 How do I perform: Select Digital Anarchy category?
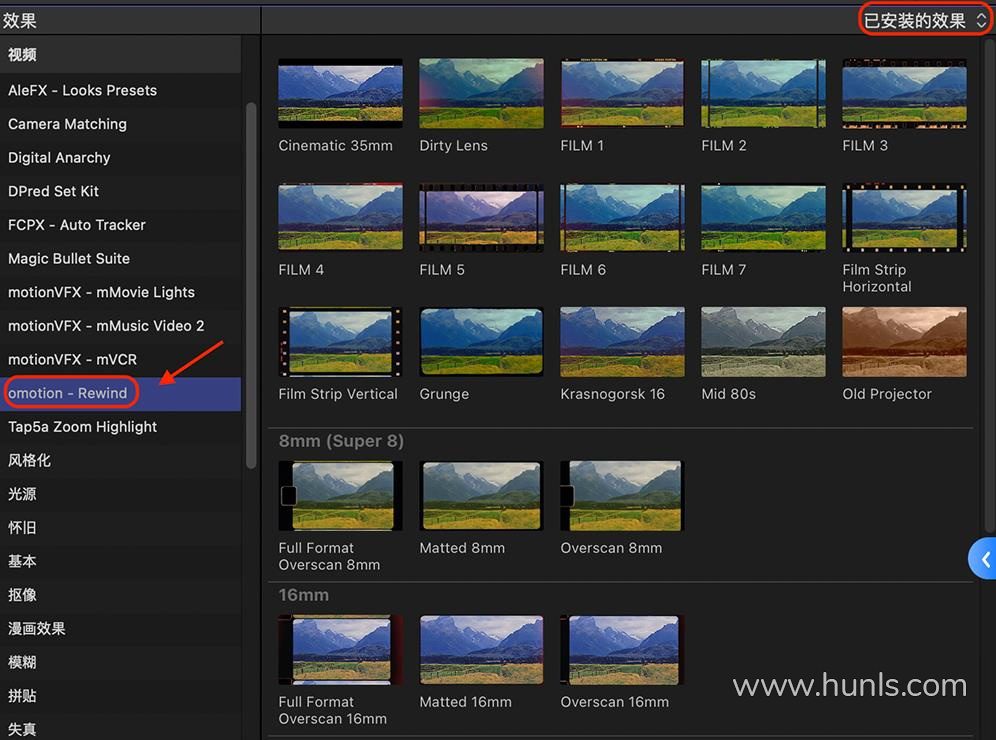pos(121,158)
